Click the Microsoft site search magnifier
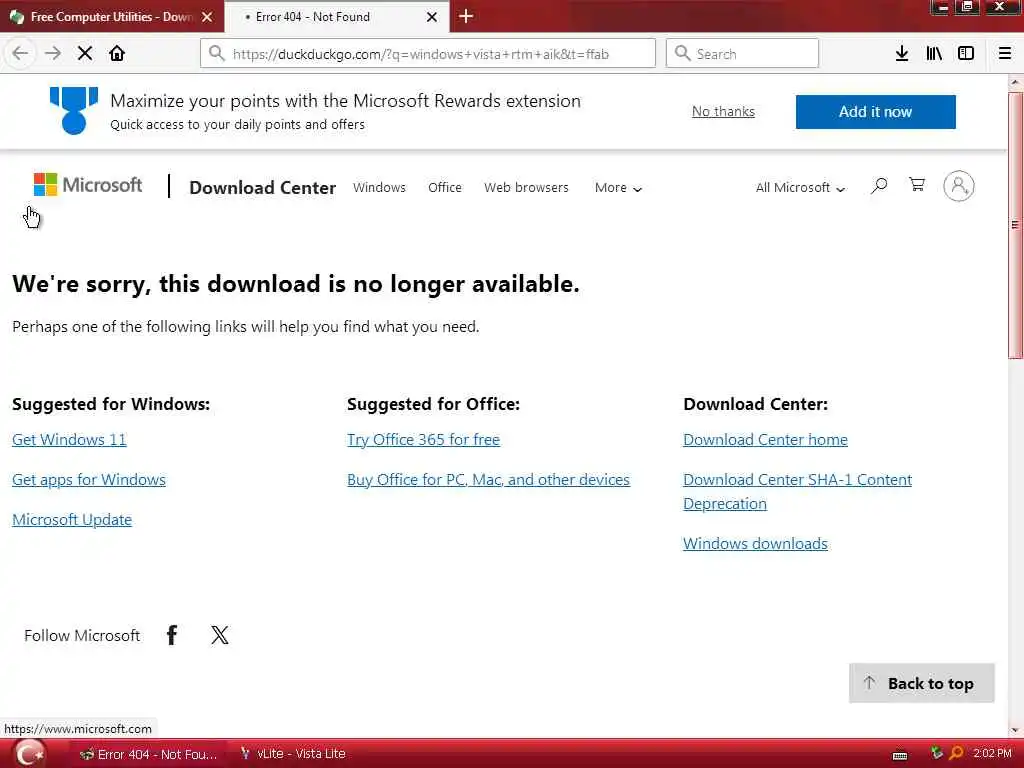1024x768 pixels. pyautogui.click(x=879, y=186)
